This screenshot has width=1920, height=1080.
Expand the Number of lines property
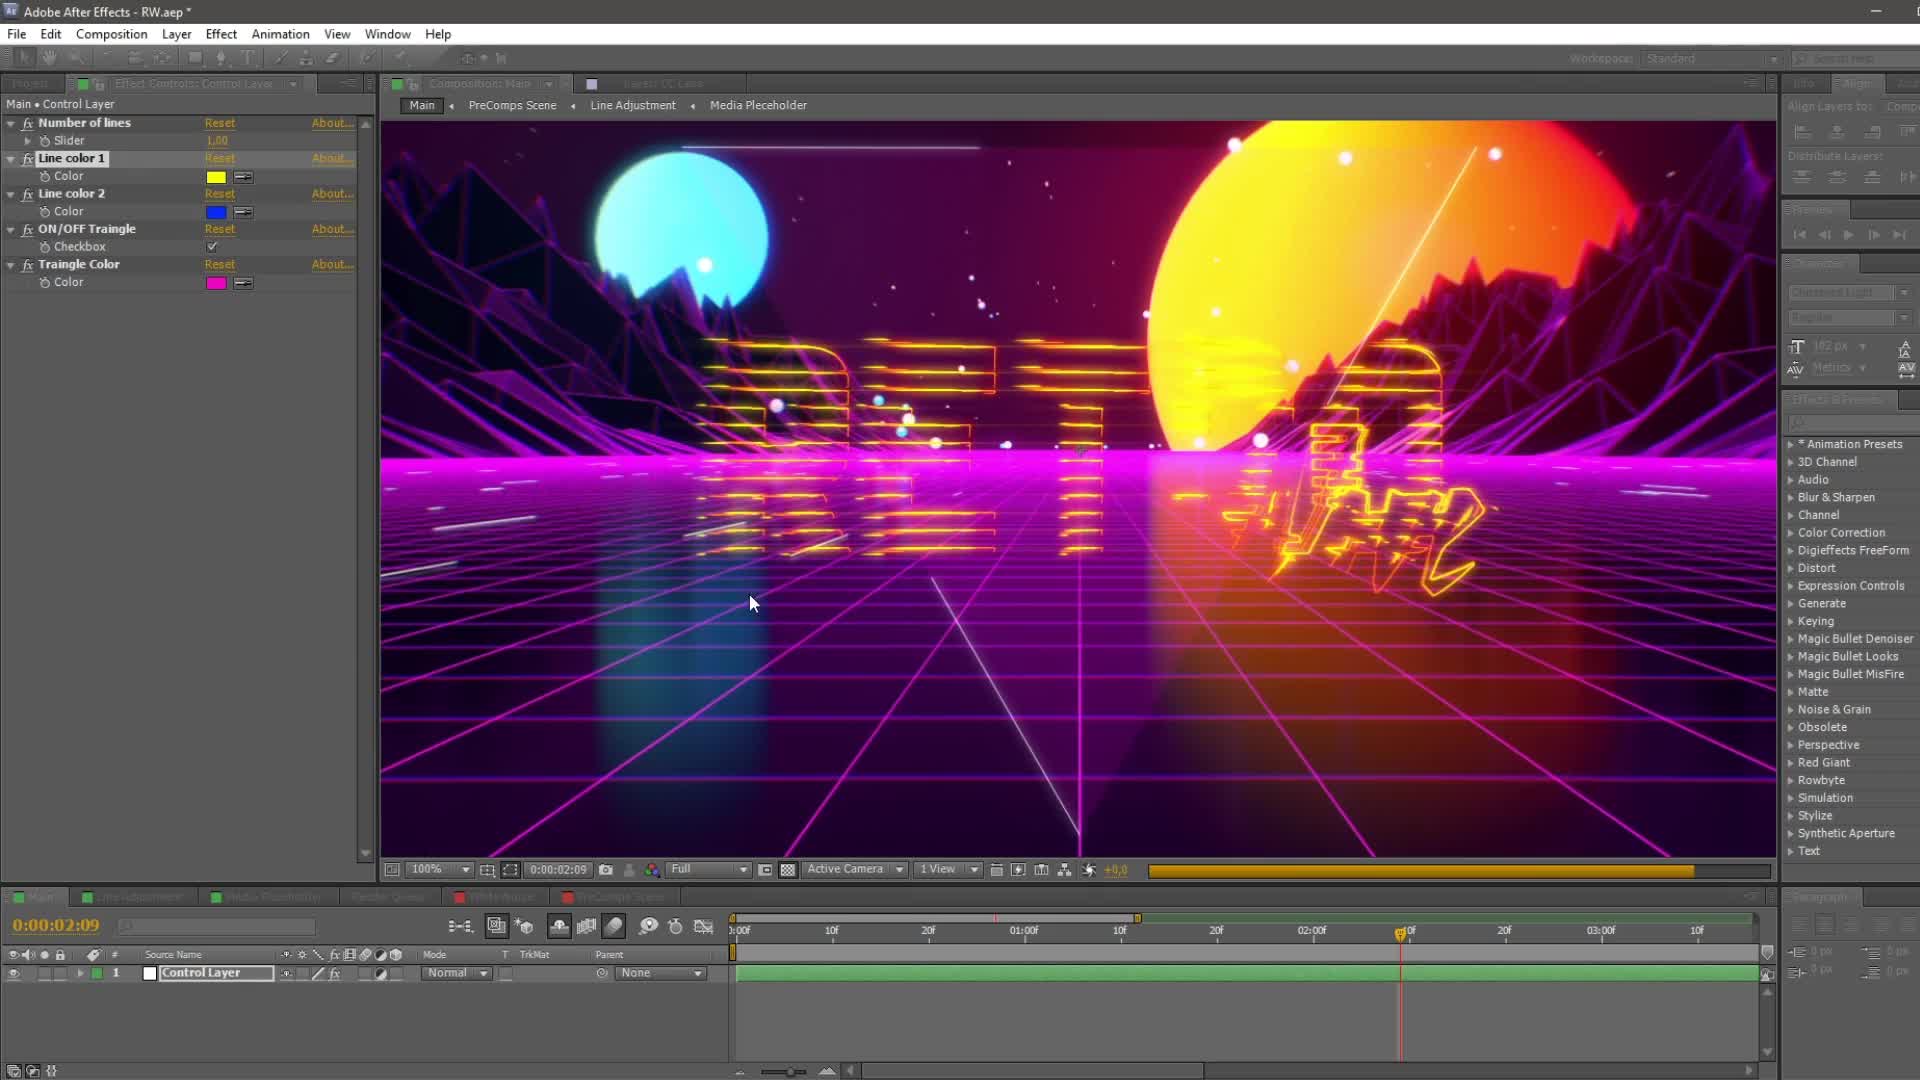coord(12,123)
